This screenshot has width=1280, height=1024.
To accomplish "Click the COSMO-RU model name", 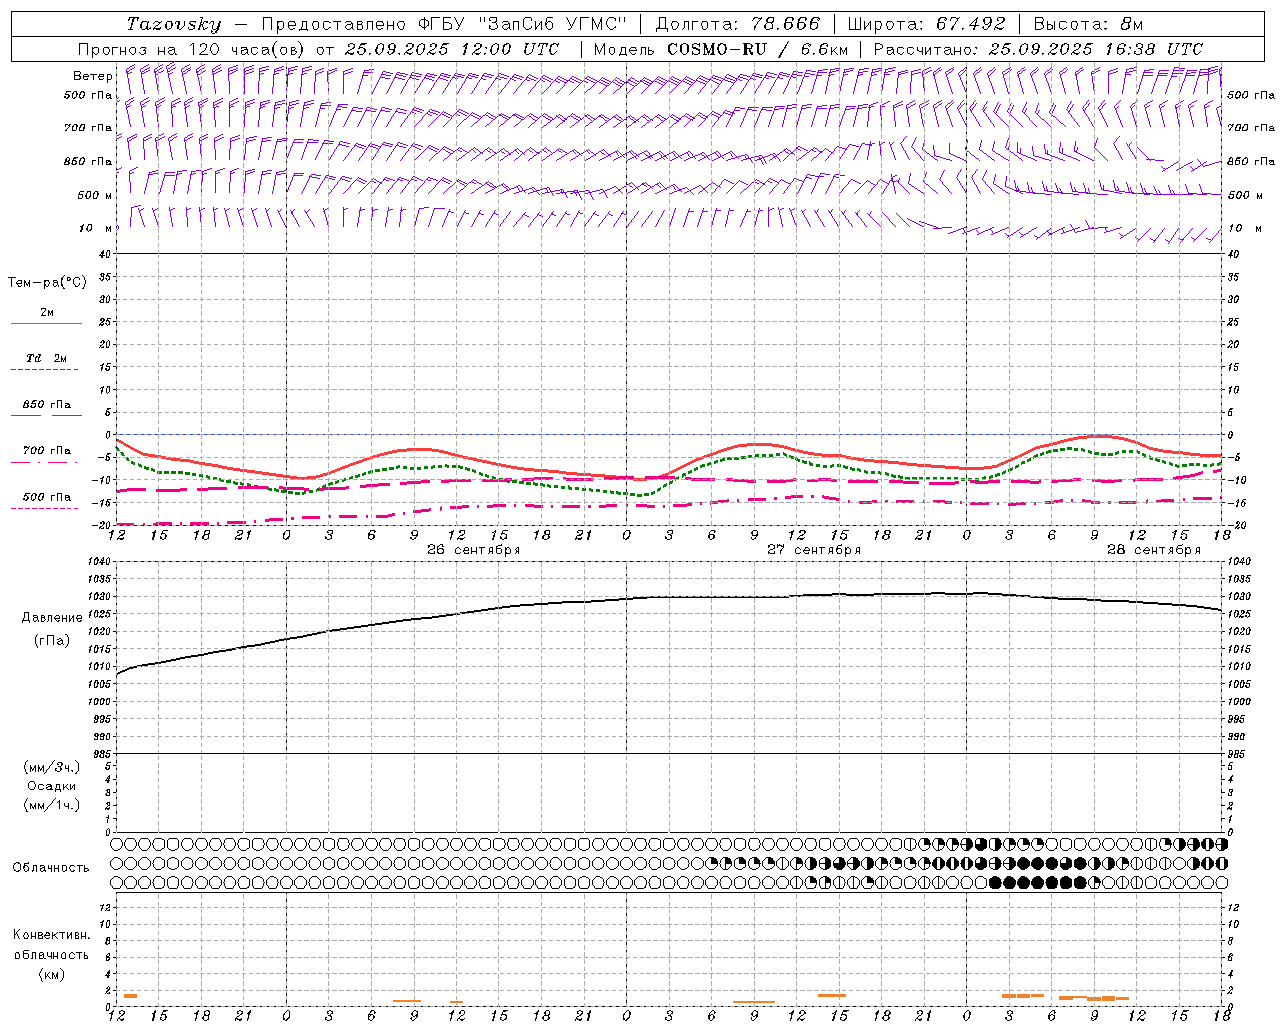I will point(709,49).
